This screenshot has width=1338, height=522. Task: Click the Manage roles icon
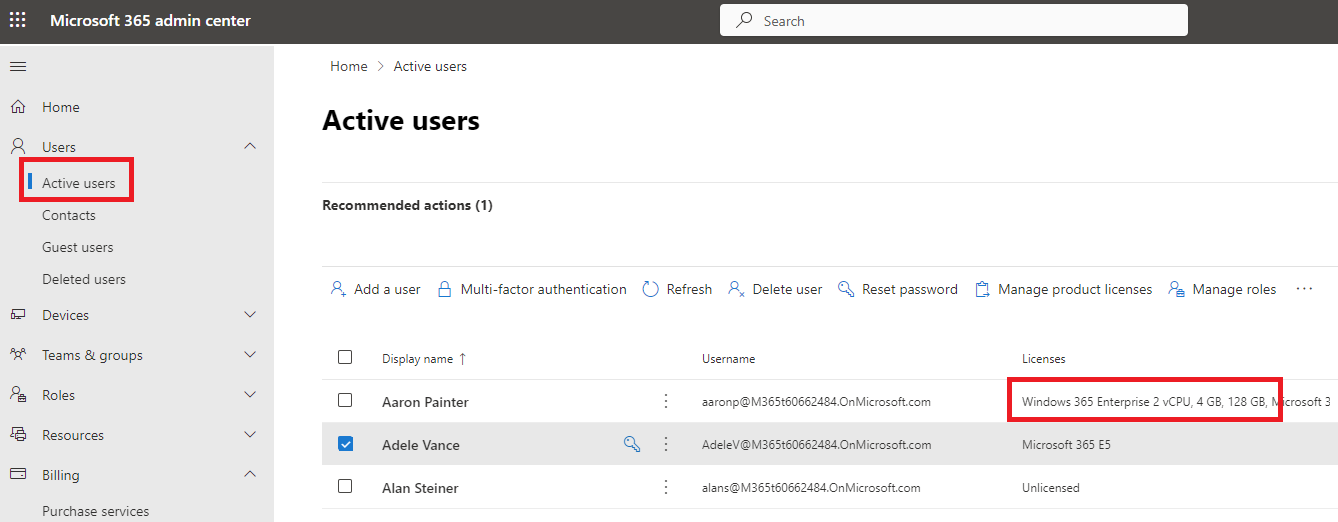point(1177,289)
